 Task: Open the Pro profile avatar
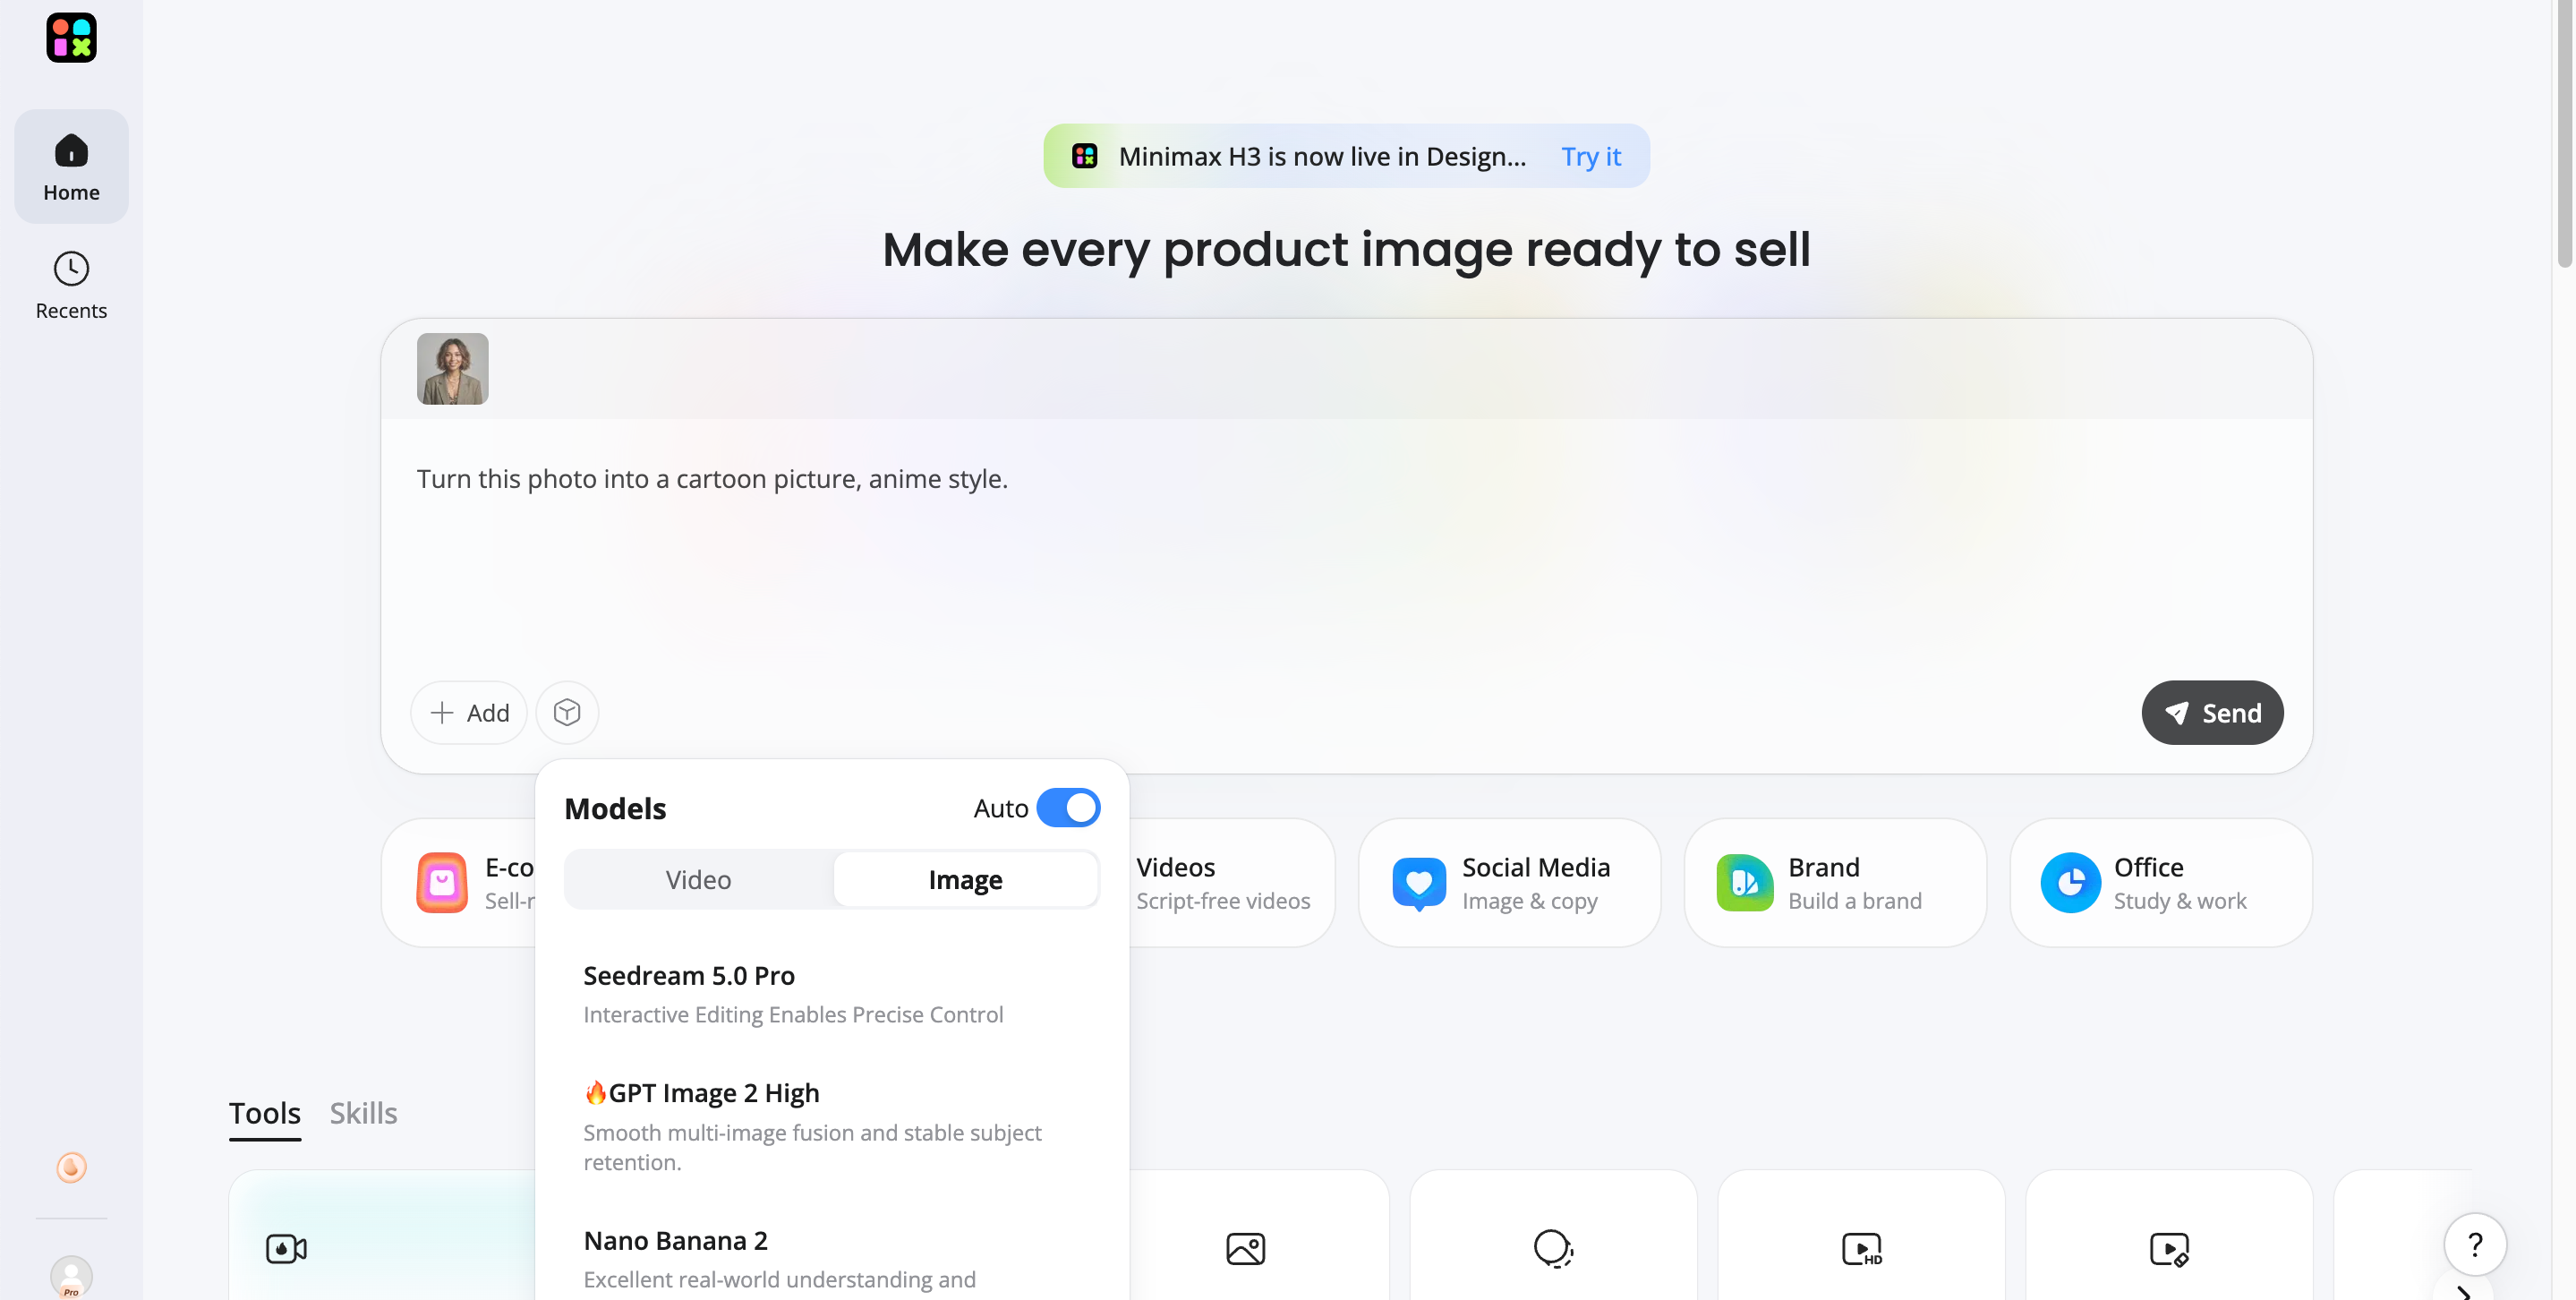point(71,1277)
